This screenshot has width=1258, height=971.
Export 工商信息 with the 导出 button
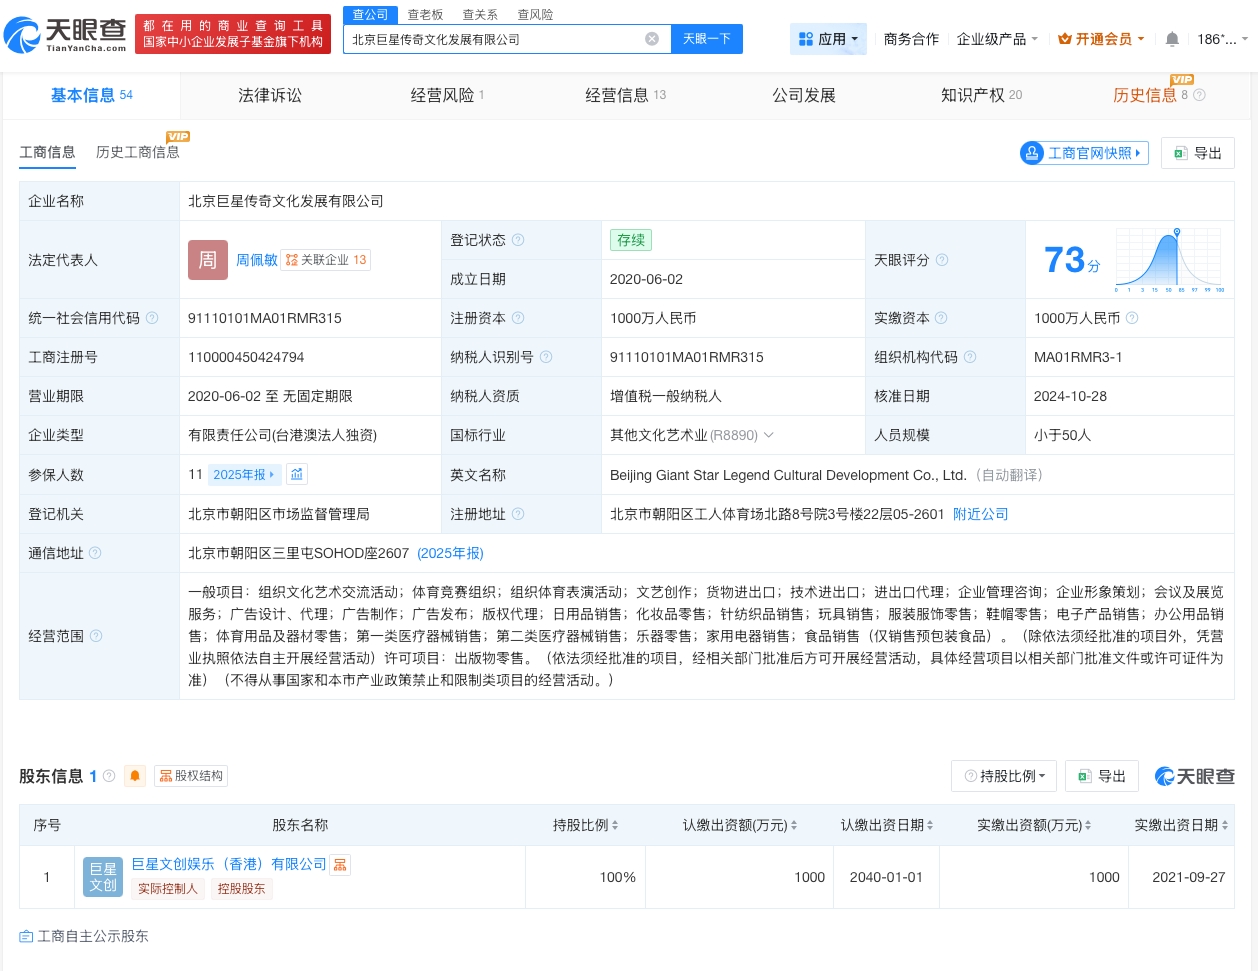click(x=1198, y=153)
